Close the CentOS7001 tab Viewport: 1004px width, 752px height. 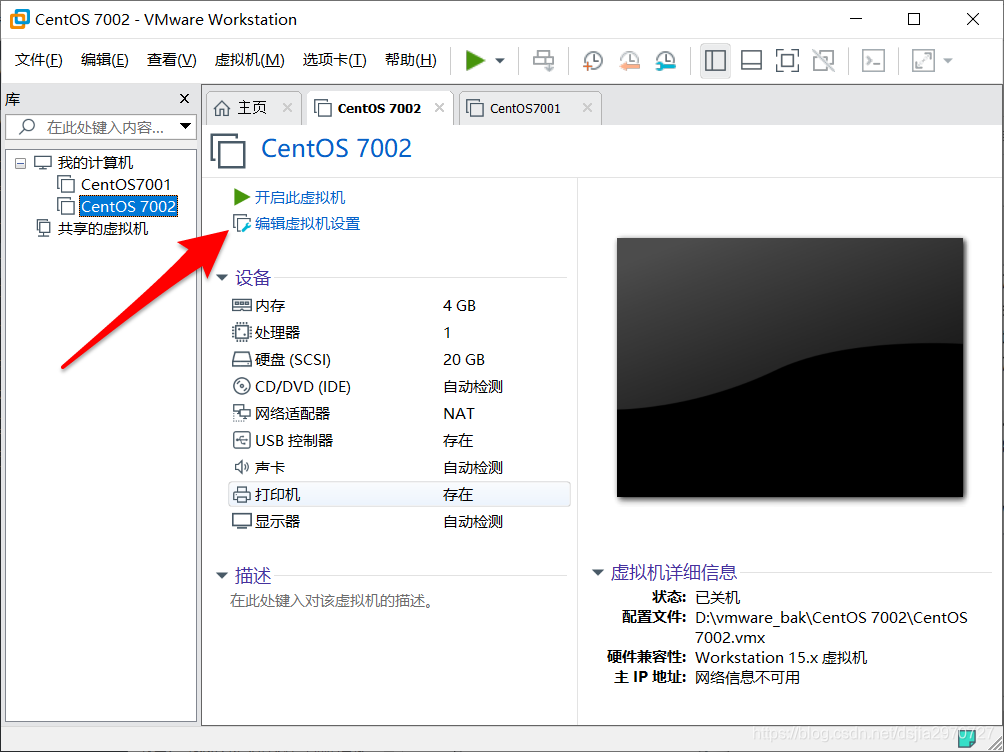[x=587, y=108]
